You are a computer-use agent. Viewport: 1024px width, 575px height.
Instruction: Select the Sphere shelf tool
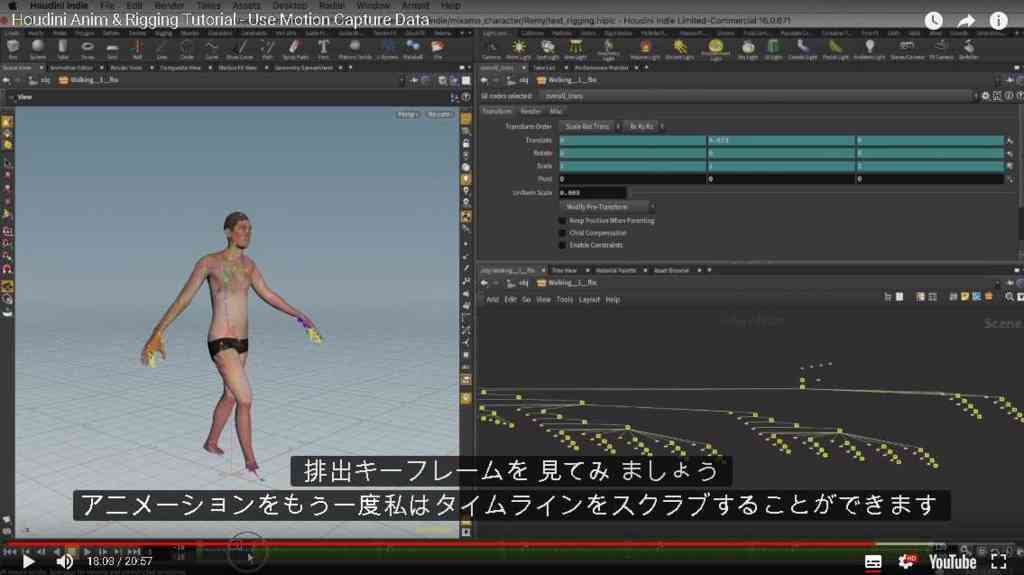pos(37,48)
